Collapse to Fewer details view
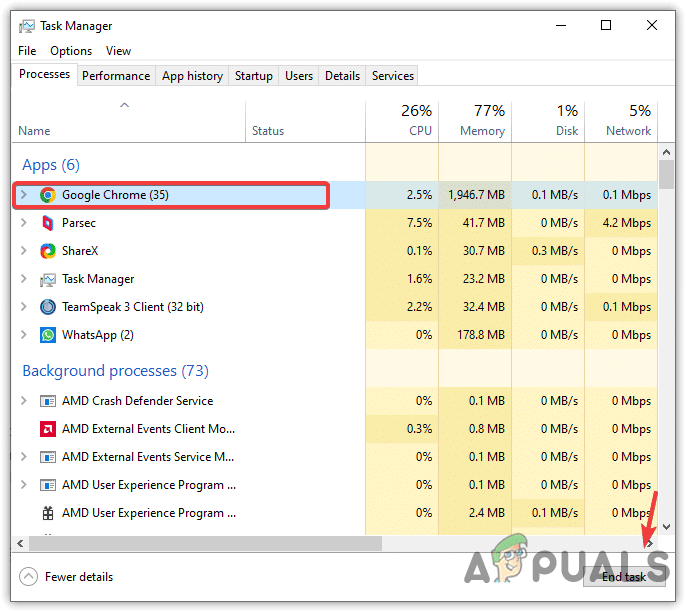686x612 pixels. click(x=66, y=577)
